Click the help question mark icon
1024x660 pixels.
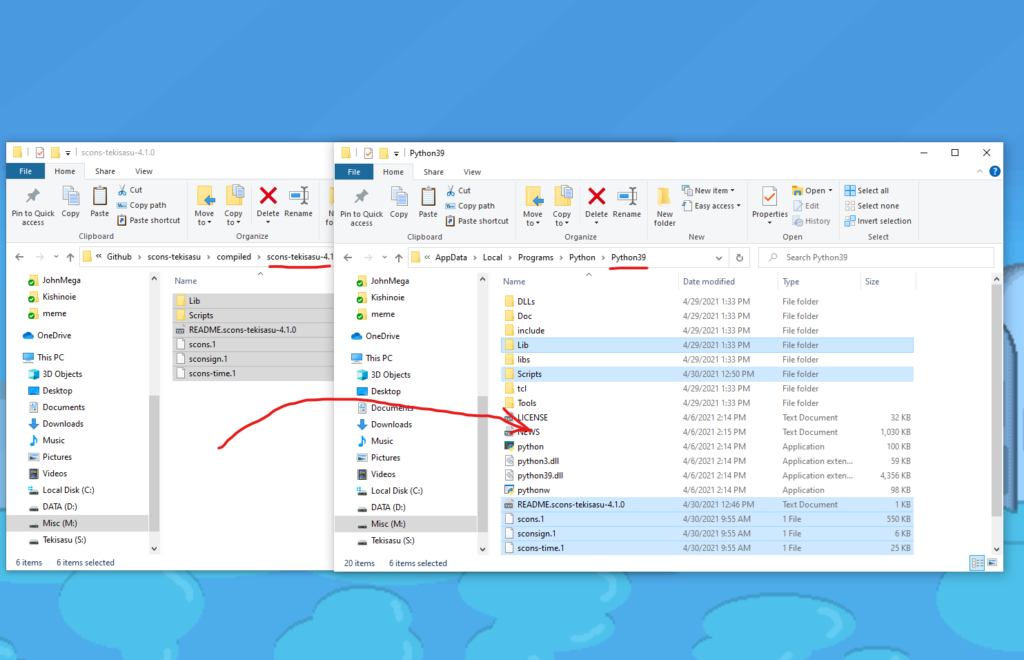[x=995, y=172]
